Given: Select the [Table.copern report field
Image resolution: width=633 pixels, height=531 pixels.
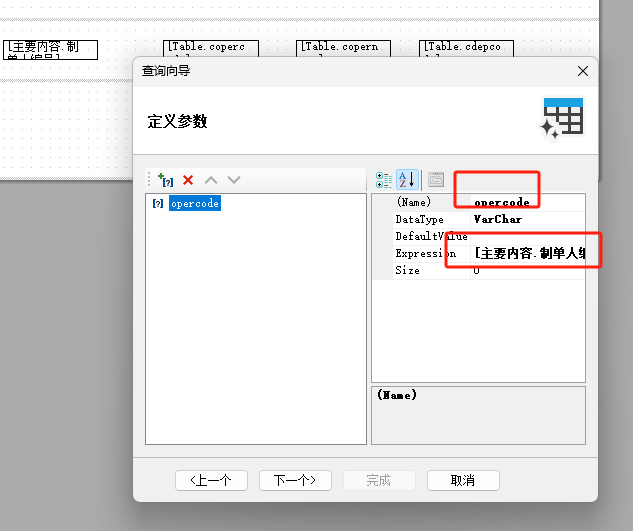Looking at the screenshot, I should [x=343, y=48].
